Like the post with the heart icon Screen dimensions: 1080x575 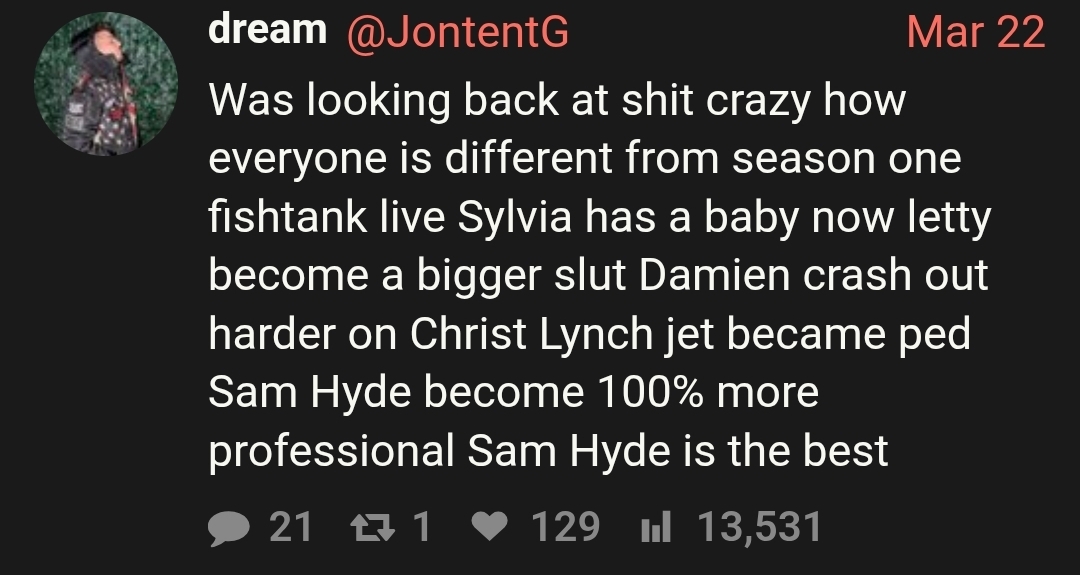point(490,528)
